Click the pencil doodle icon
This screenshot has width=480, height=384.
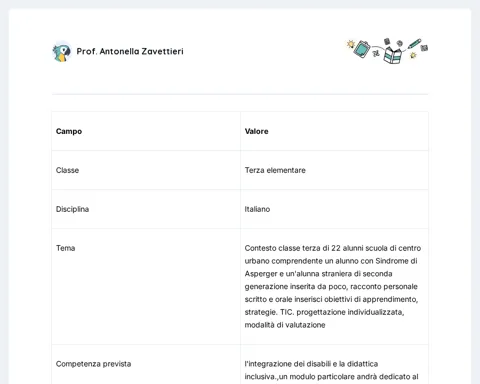pos(414,44)
